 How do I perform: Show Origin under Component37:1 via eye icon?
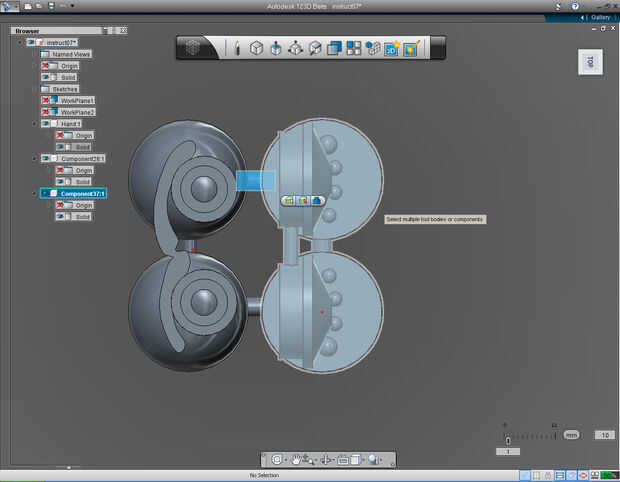click(60, 205)
